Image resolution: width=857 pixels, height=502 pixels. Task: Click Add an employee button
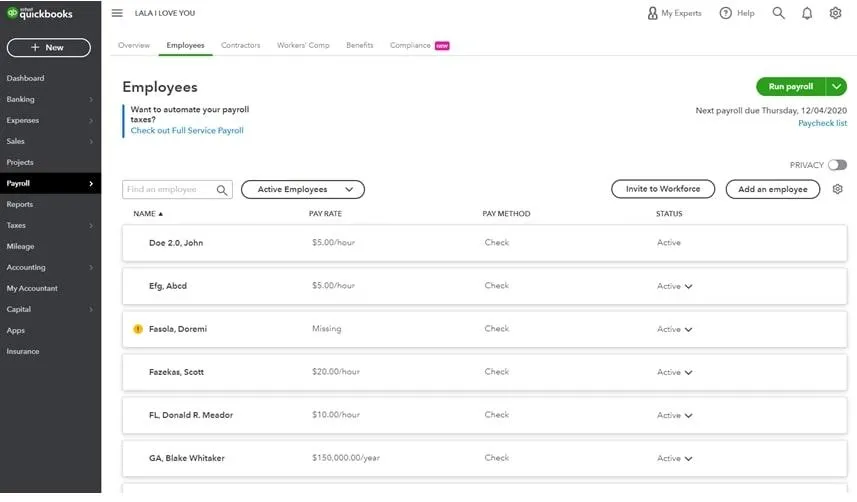point(772,189)
